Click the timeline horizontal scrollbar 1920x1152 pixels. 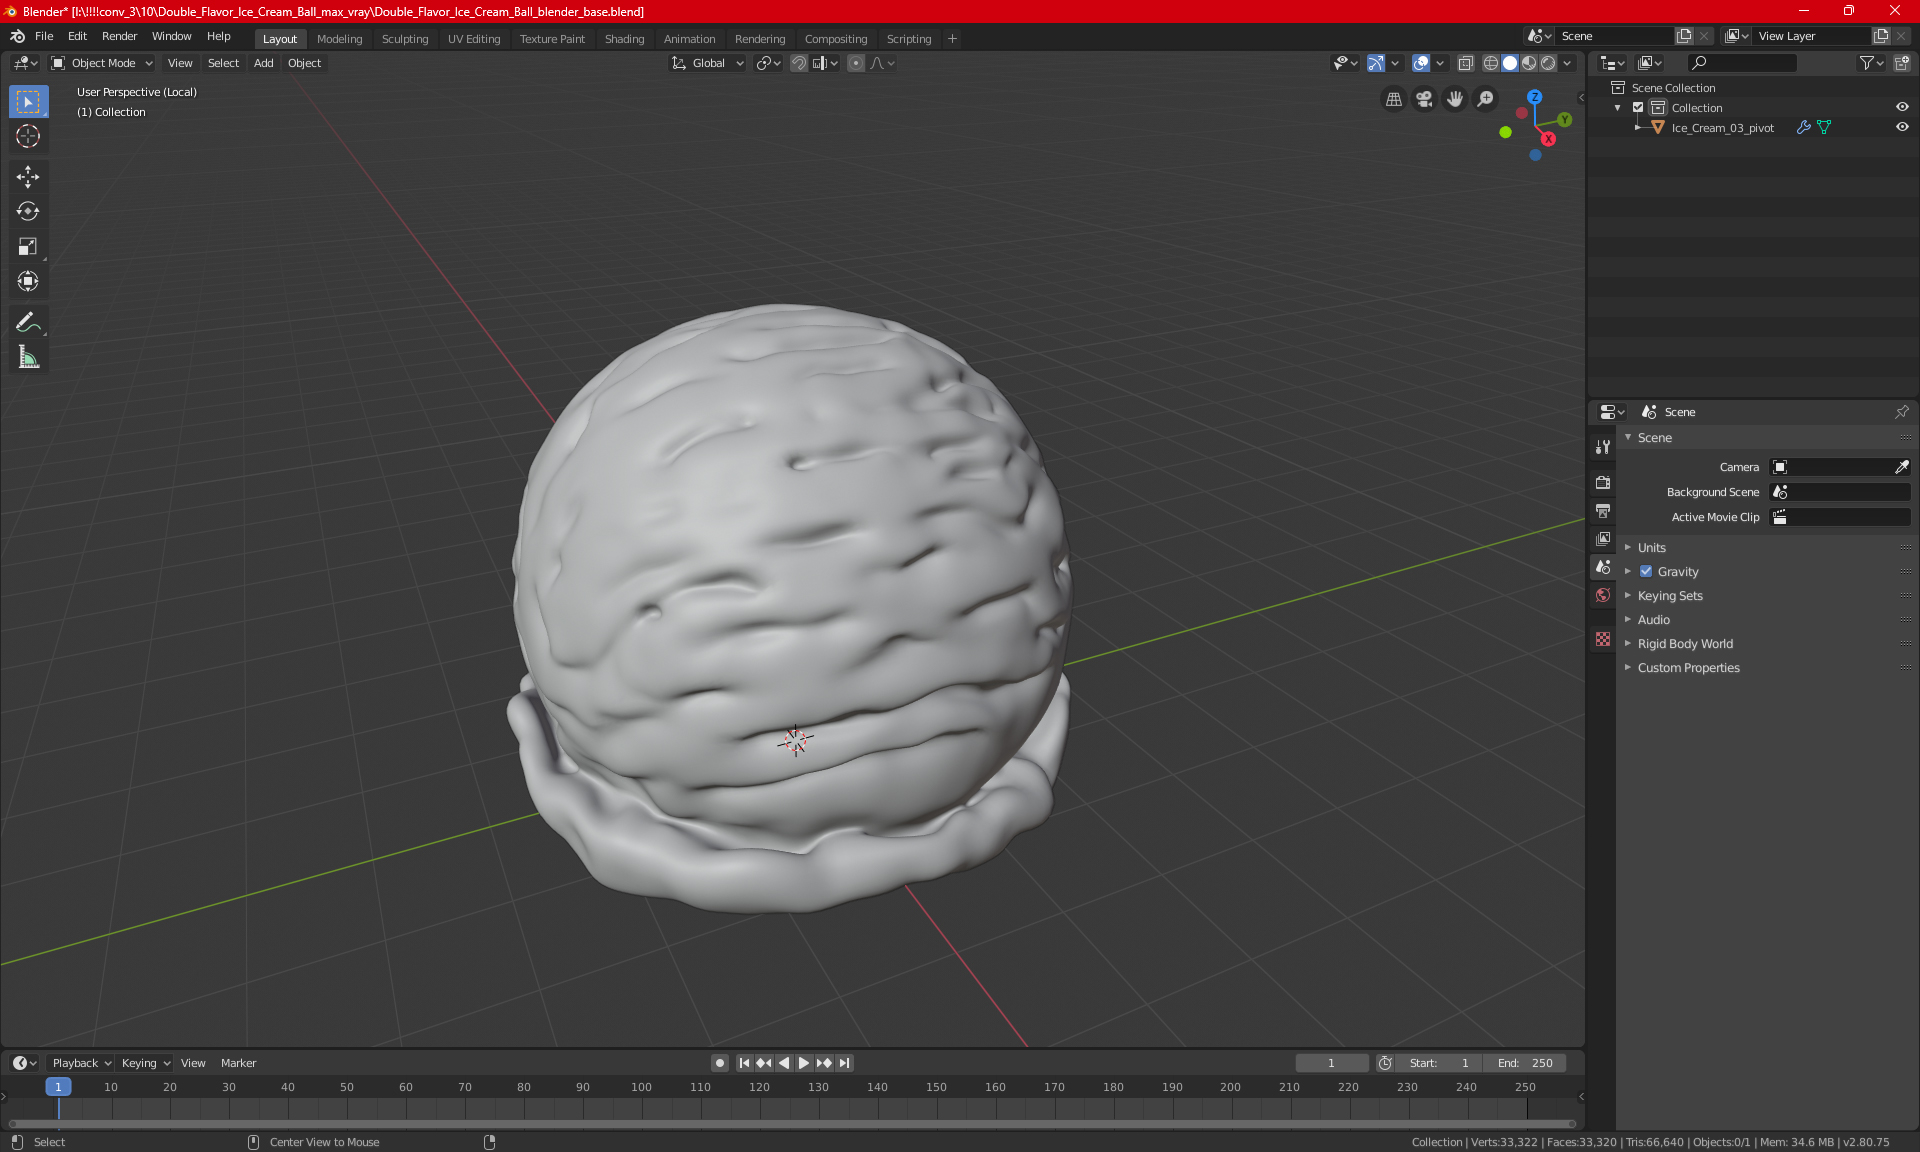click(x=792, y=1124)
